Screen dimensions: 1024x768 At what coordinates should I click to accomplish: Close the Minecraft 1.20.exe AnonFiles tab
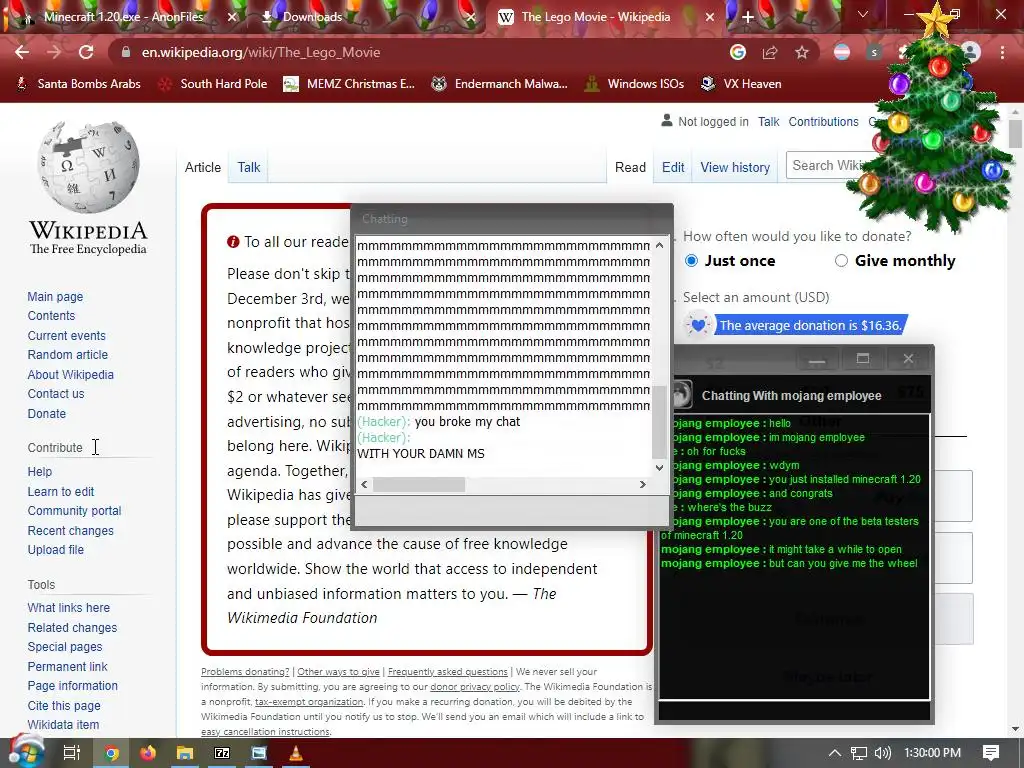(232, 17)
